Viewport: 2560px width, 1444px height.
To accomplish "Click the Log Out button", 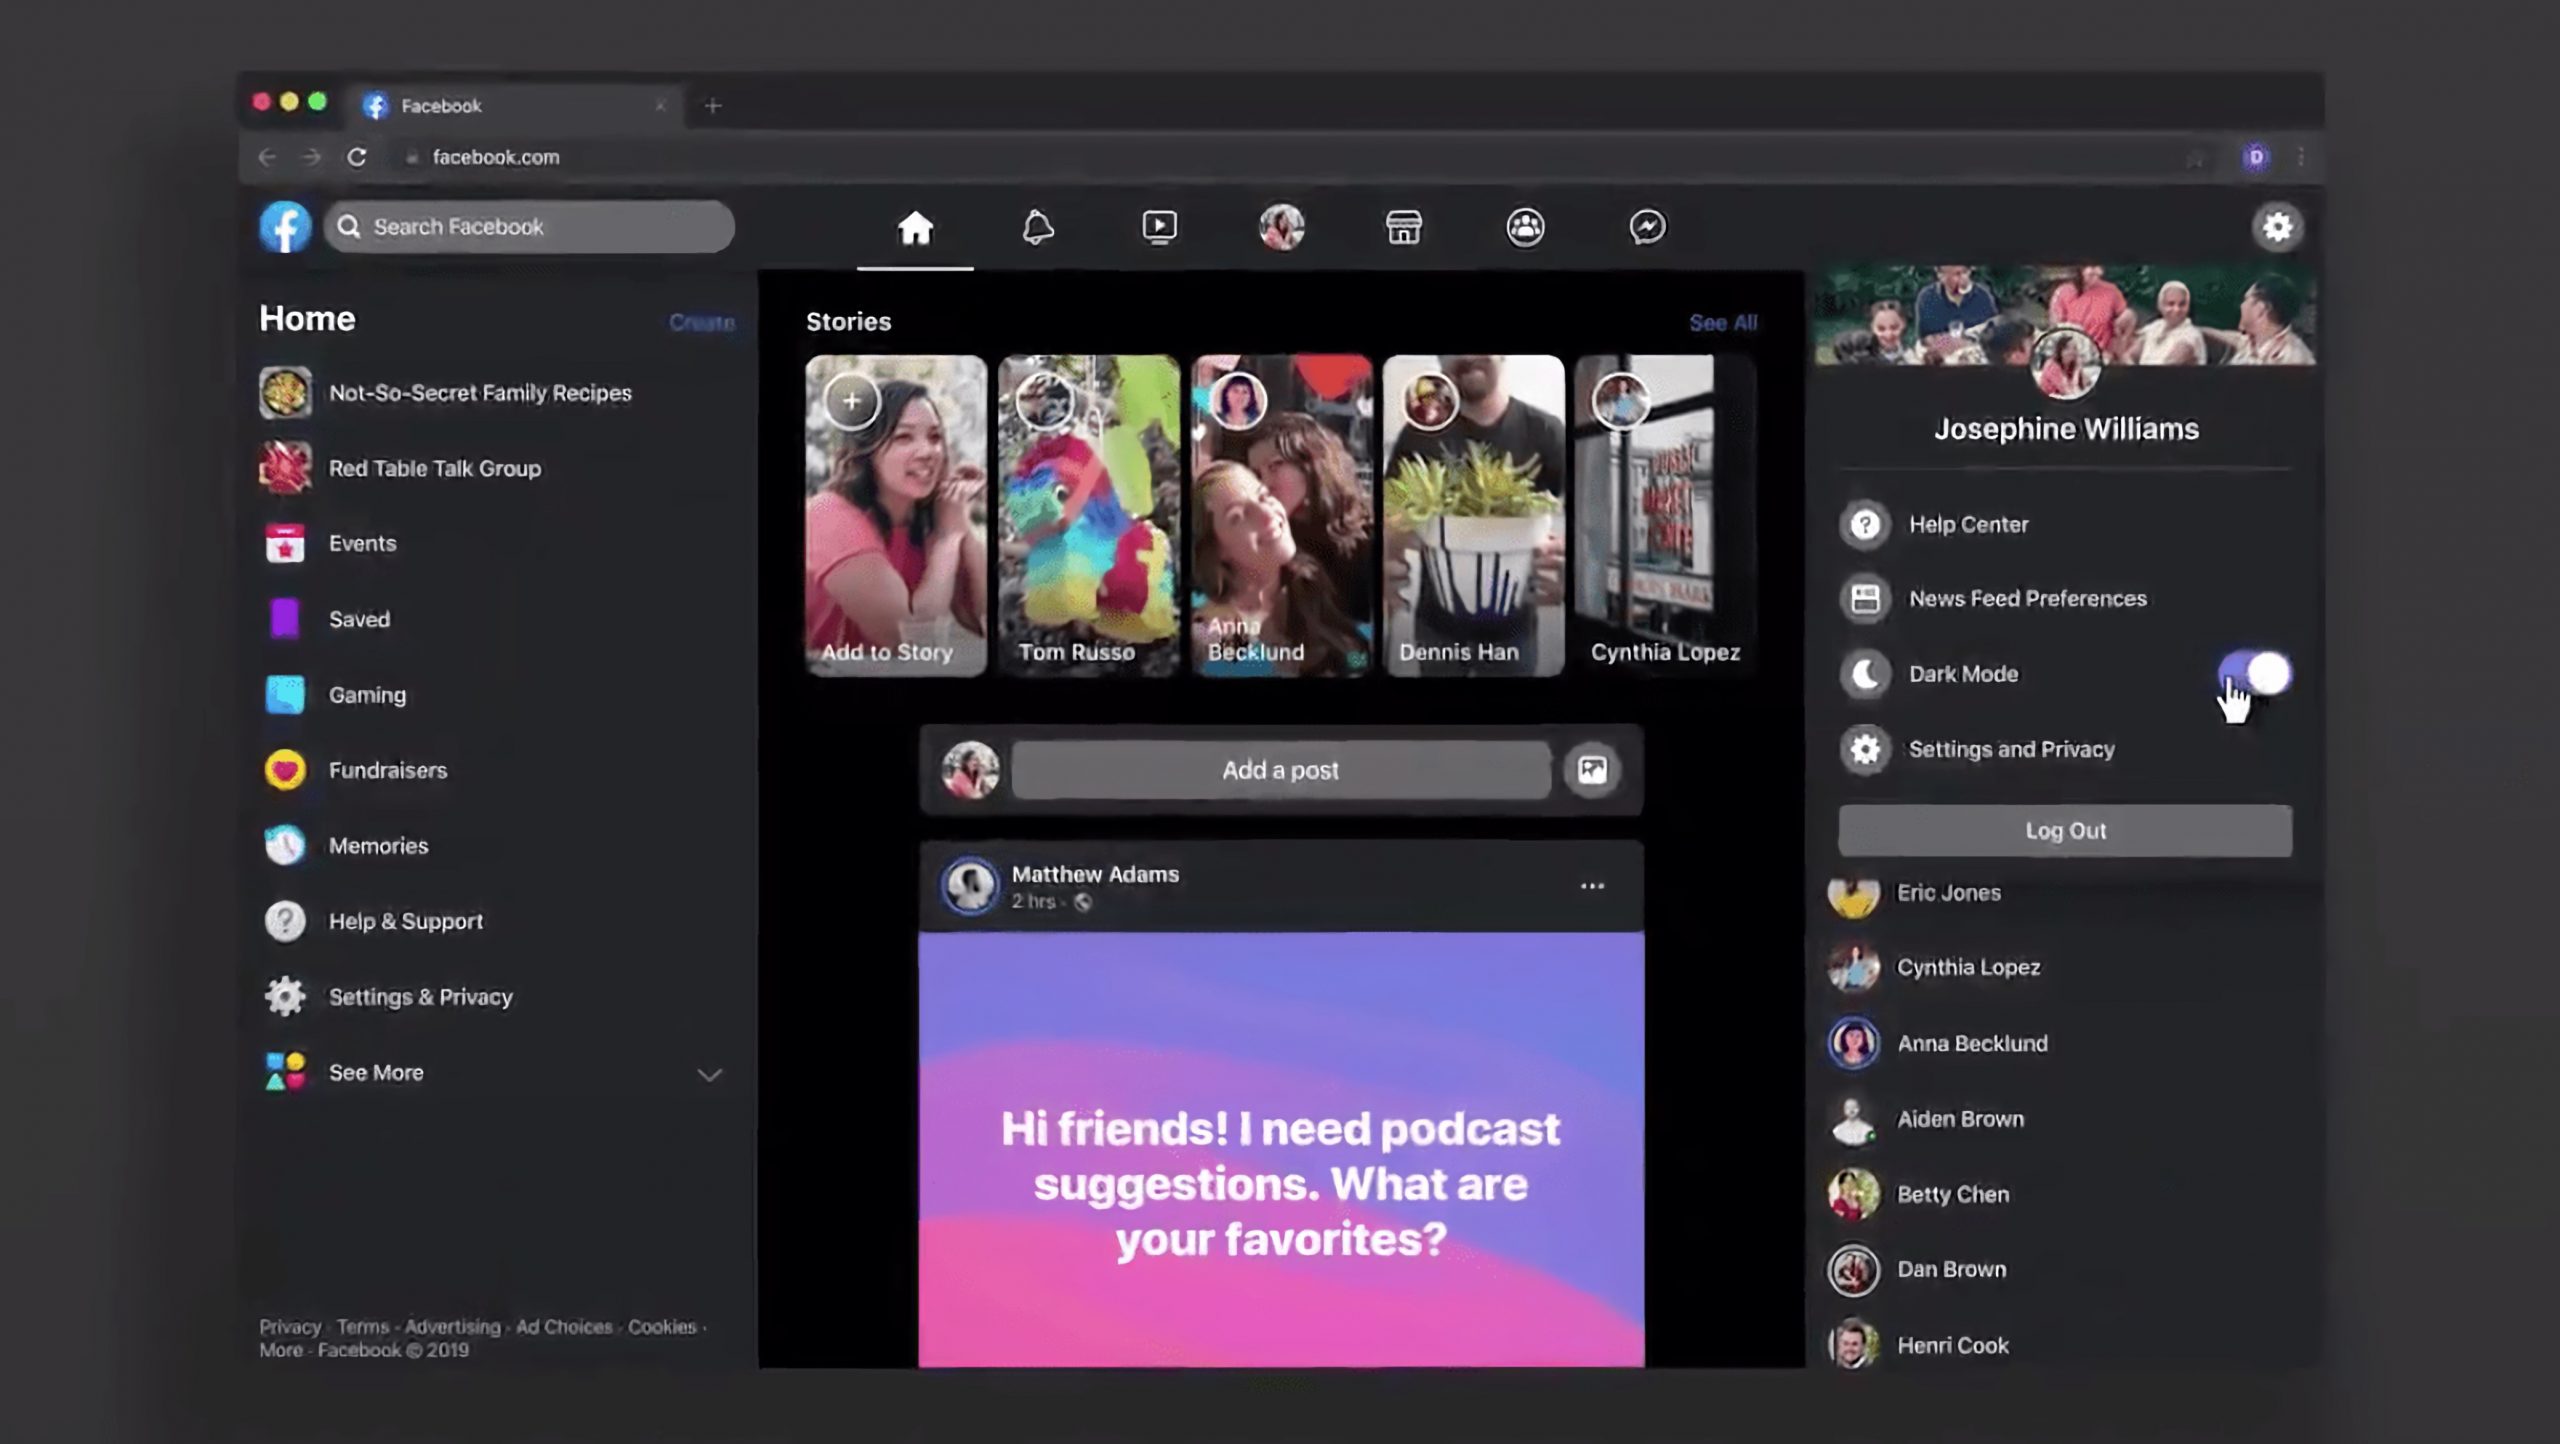I will 2066,830.
